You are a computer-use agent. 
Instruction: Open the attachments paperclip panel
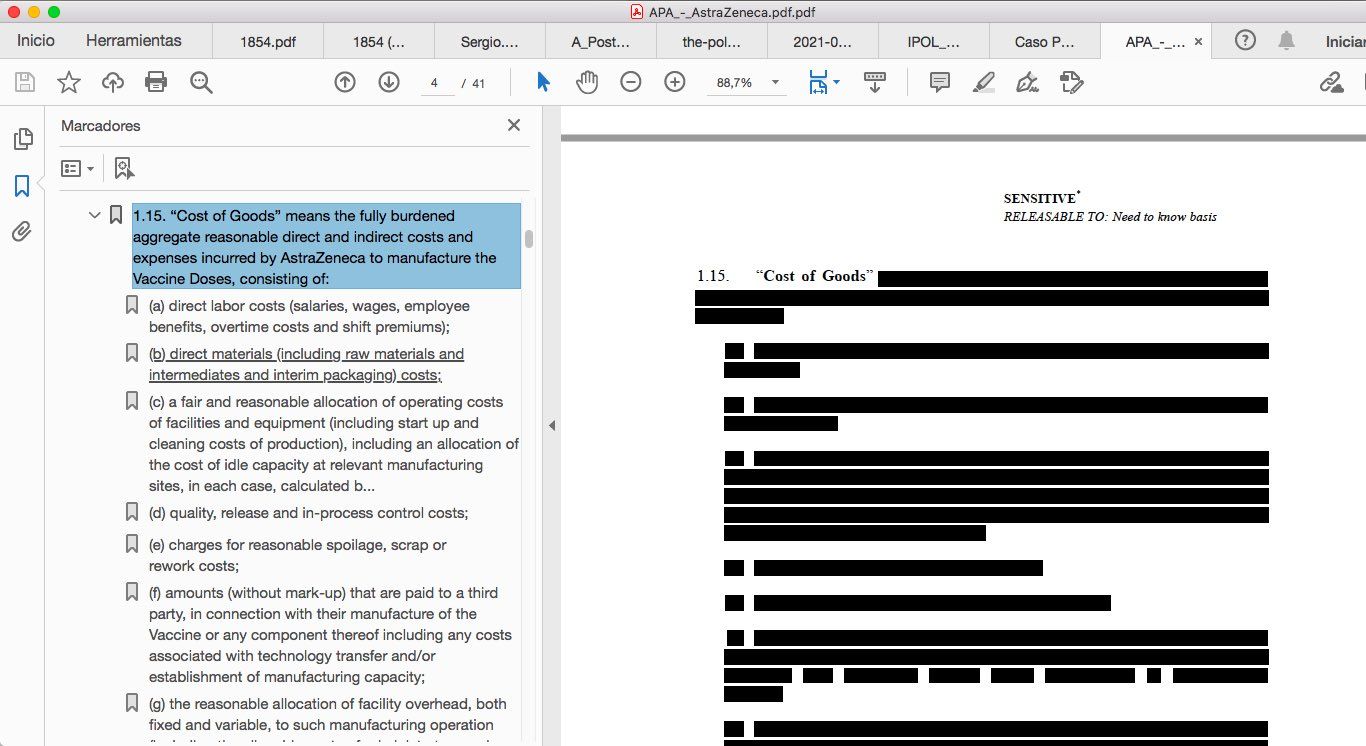(x=21, y=231)
